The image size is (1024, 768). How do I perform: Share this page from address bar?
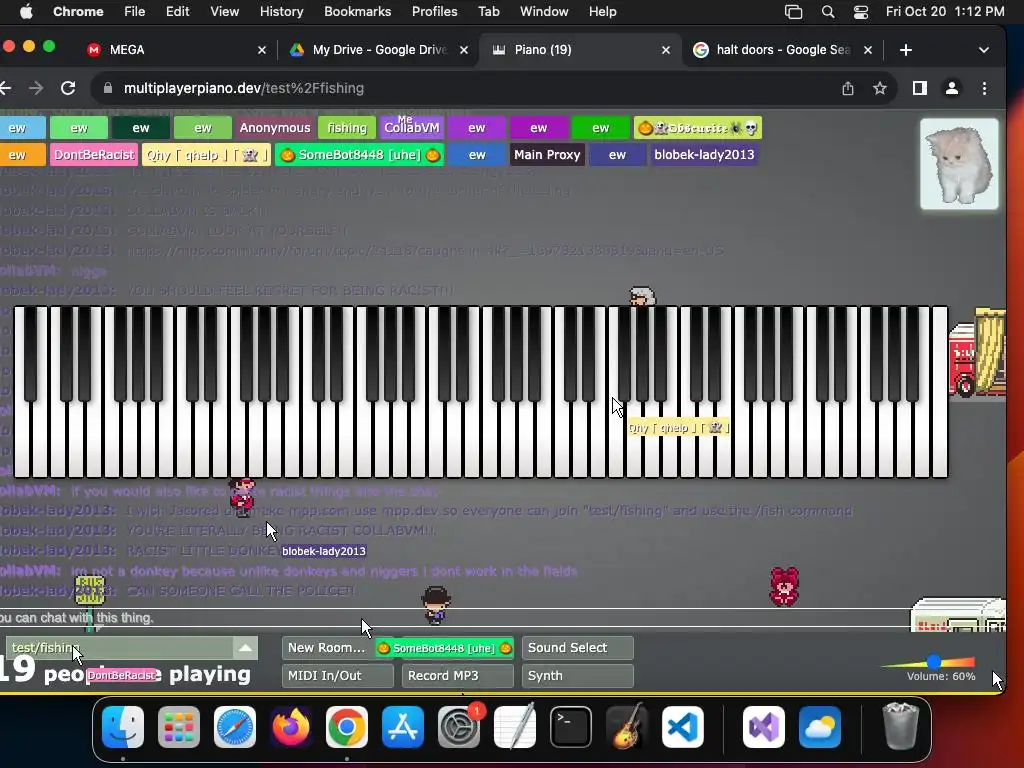point(848,88)
